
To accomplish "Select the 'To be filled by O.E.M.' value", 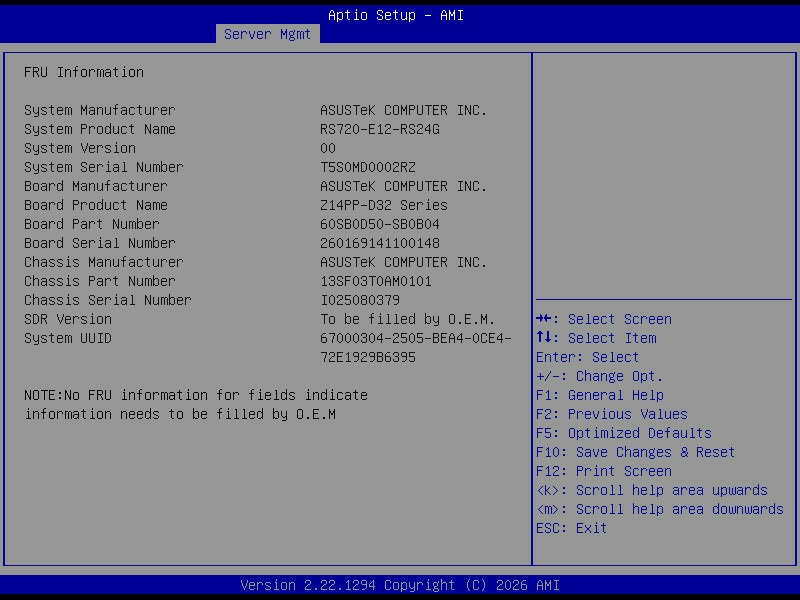I will tap(408, 319).
